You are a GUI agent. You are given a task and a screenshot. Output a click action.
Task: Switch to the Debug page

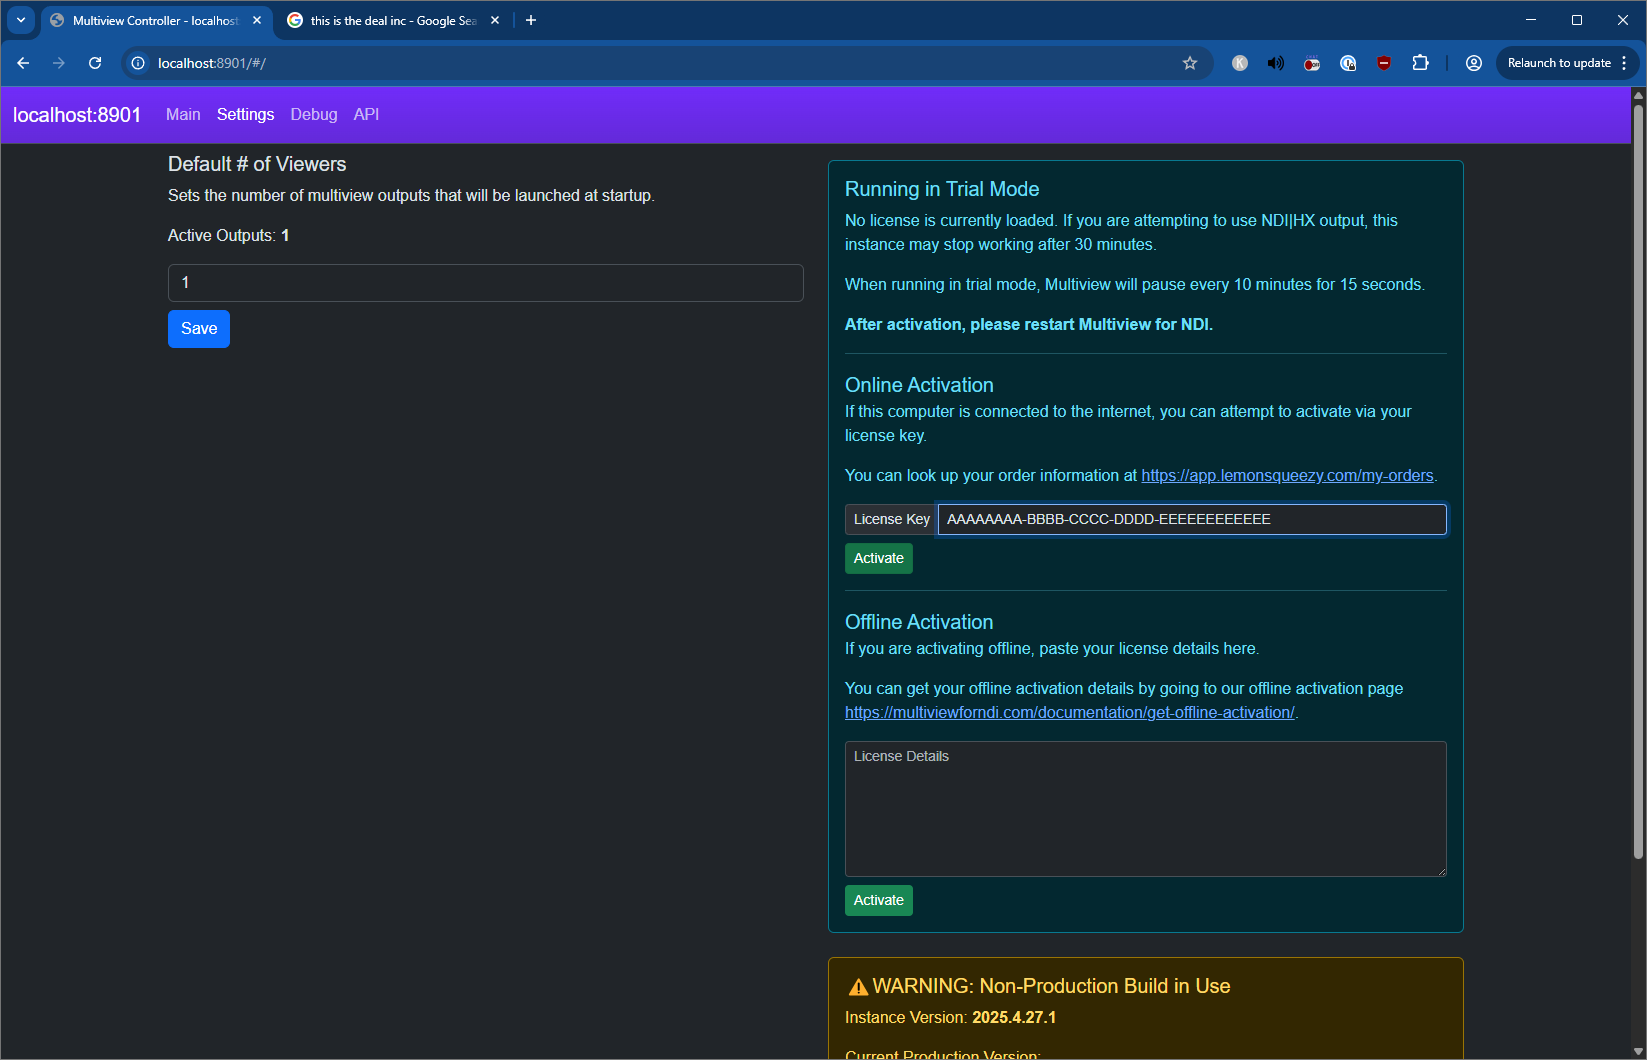(x=313, y=115)
